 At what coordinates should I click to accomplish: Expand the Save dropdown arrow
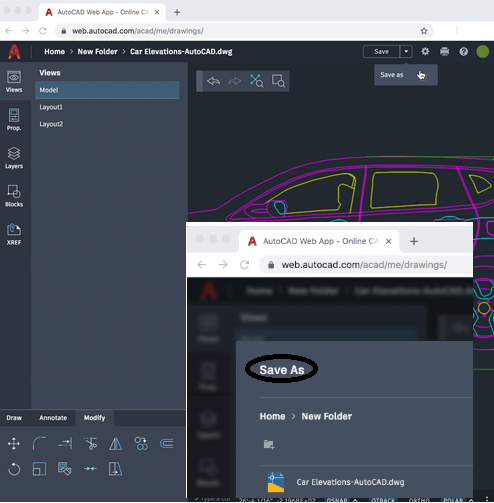[406, 51]
